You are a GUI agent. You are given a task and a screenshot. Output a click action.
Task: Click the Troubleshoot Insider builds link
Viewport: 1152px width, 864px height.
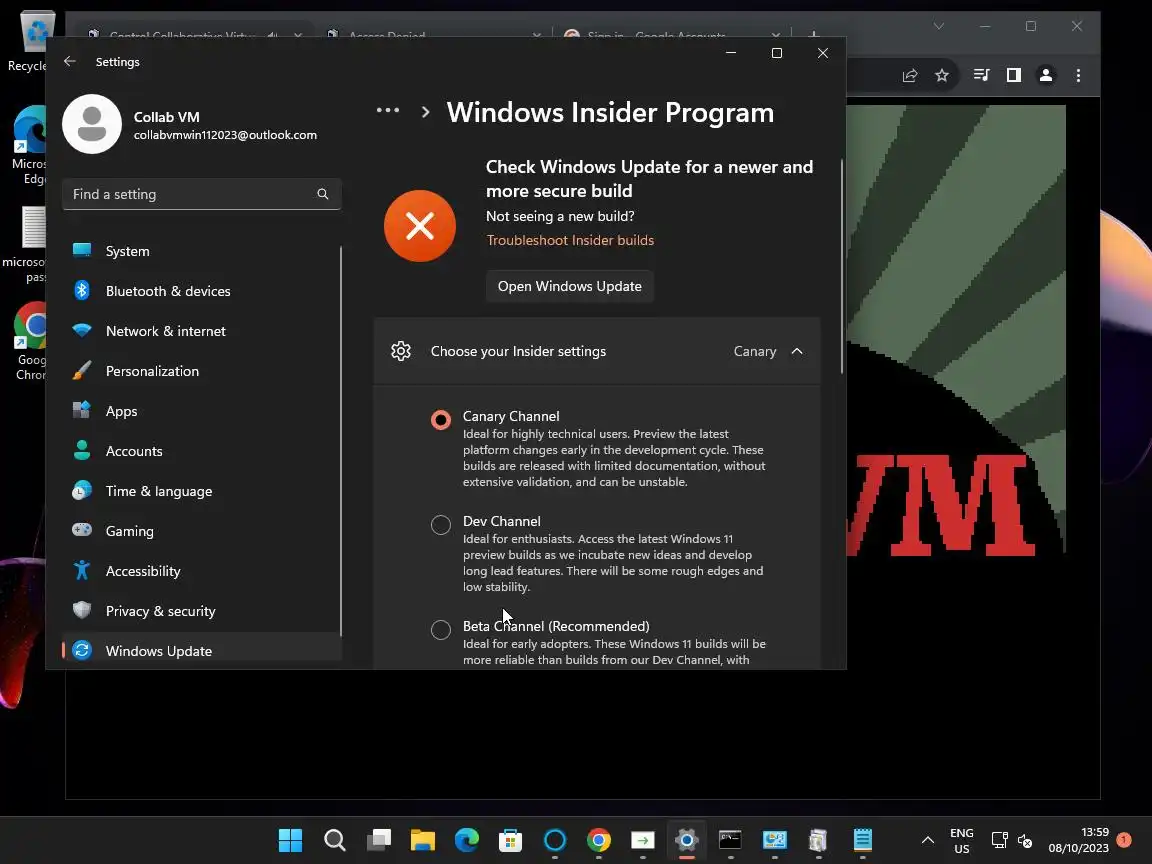pos(570,240)
